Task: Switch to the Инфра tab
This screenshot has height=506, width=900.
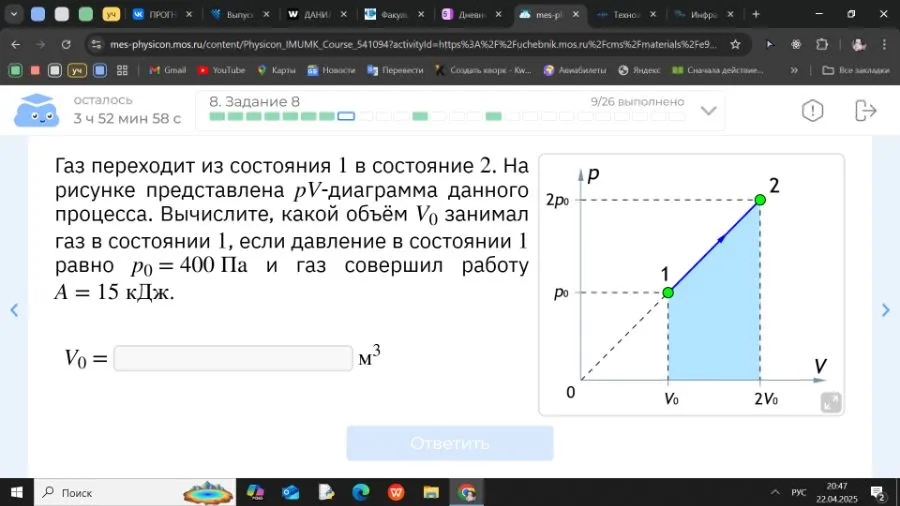Action: click(696, 14)
